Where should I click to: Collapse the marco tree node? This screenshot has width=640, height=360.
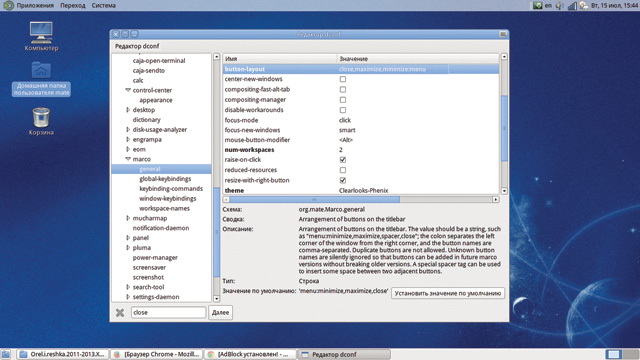click(x=128, y=159)
